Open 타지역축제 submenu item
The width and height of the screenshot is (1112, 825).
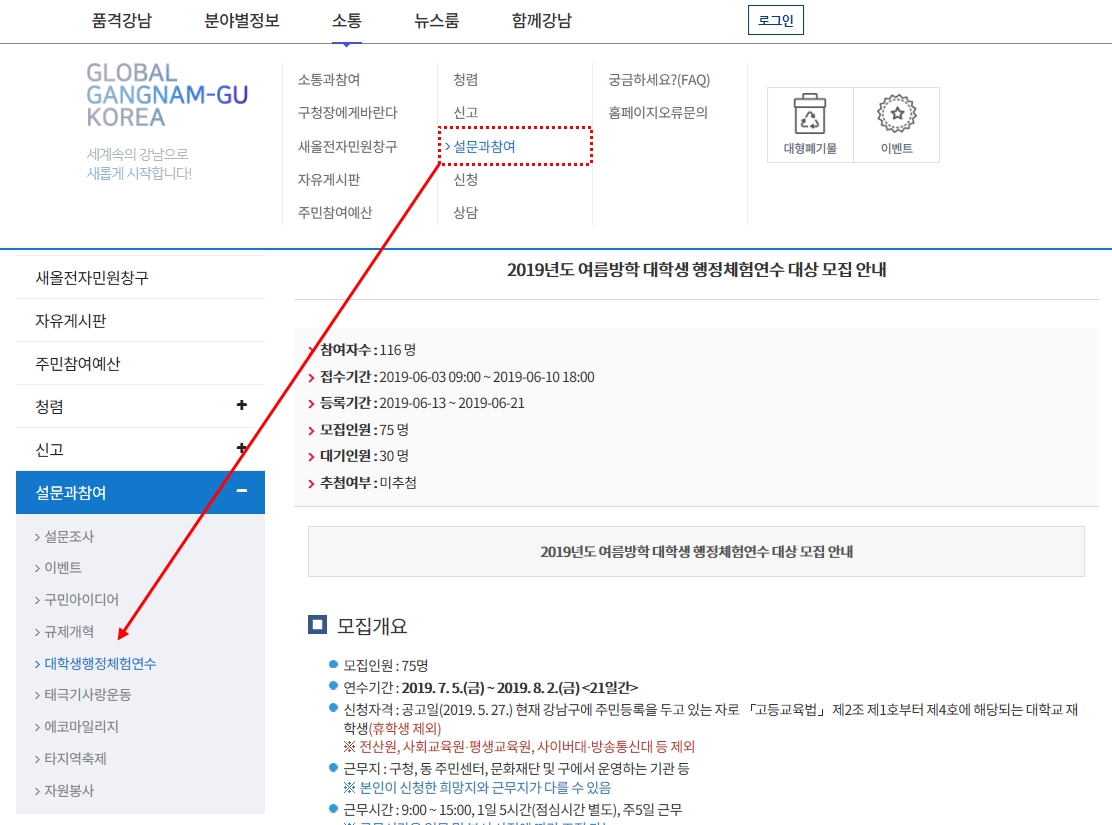(75, 758)
